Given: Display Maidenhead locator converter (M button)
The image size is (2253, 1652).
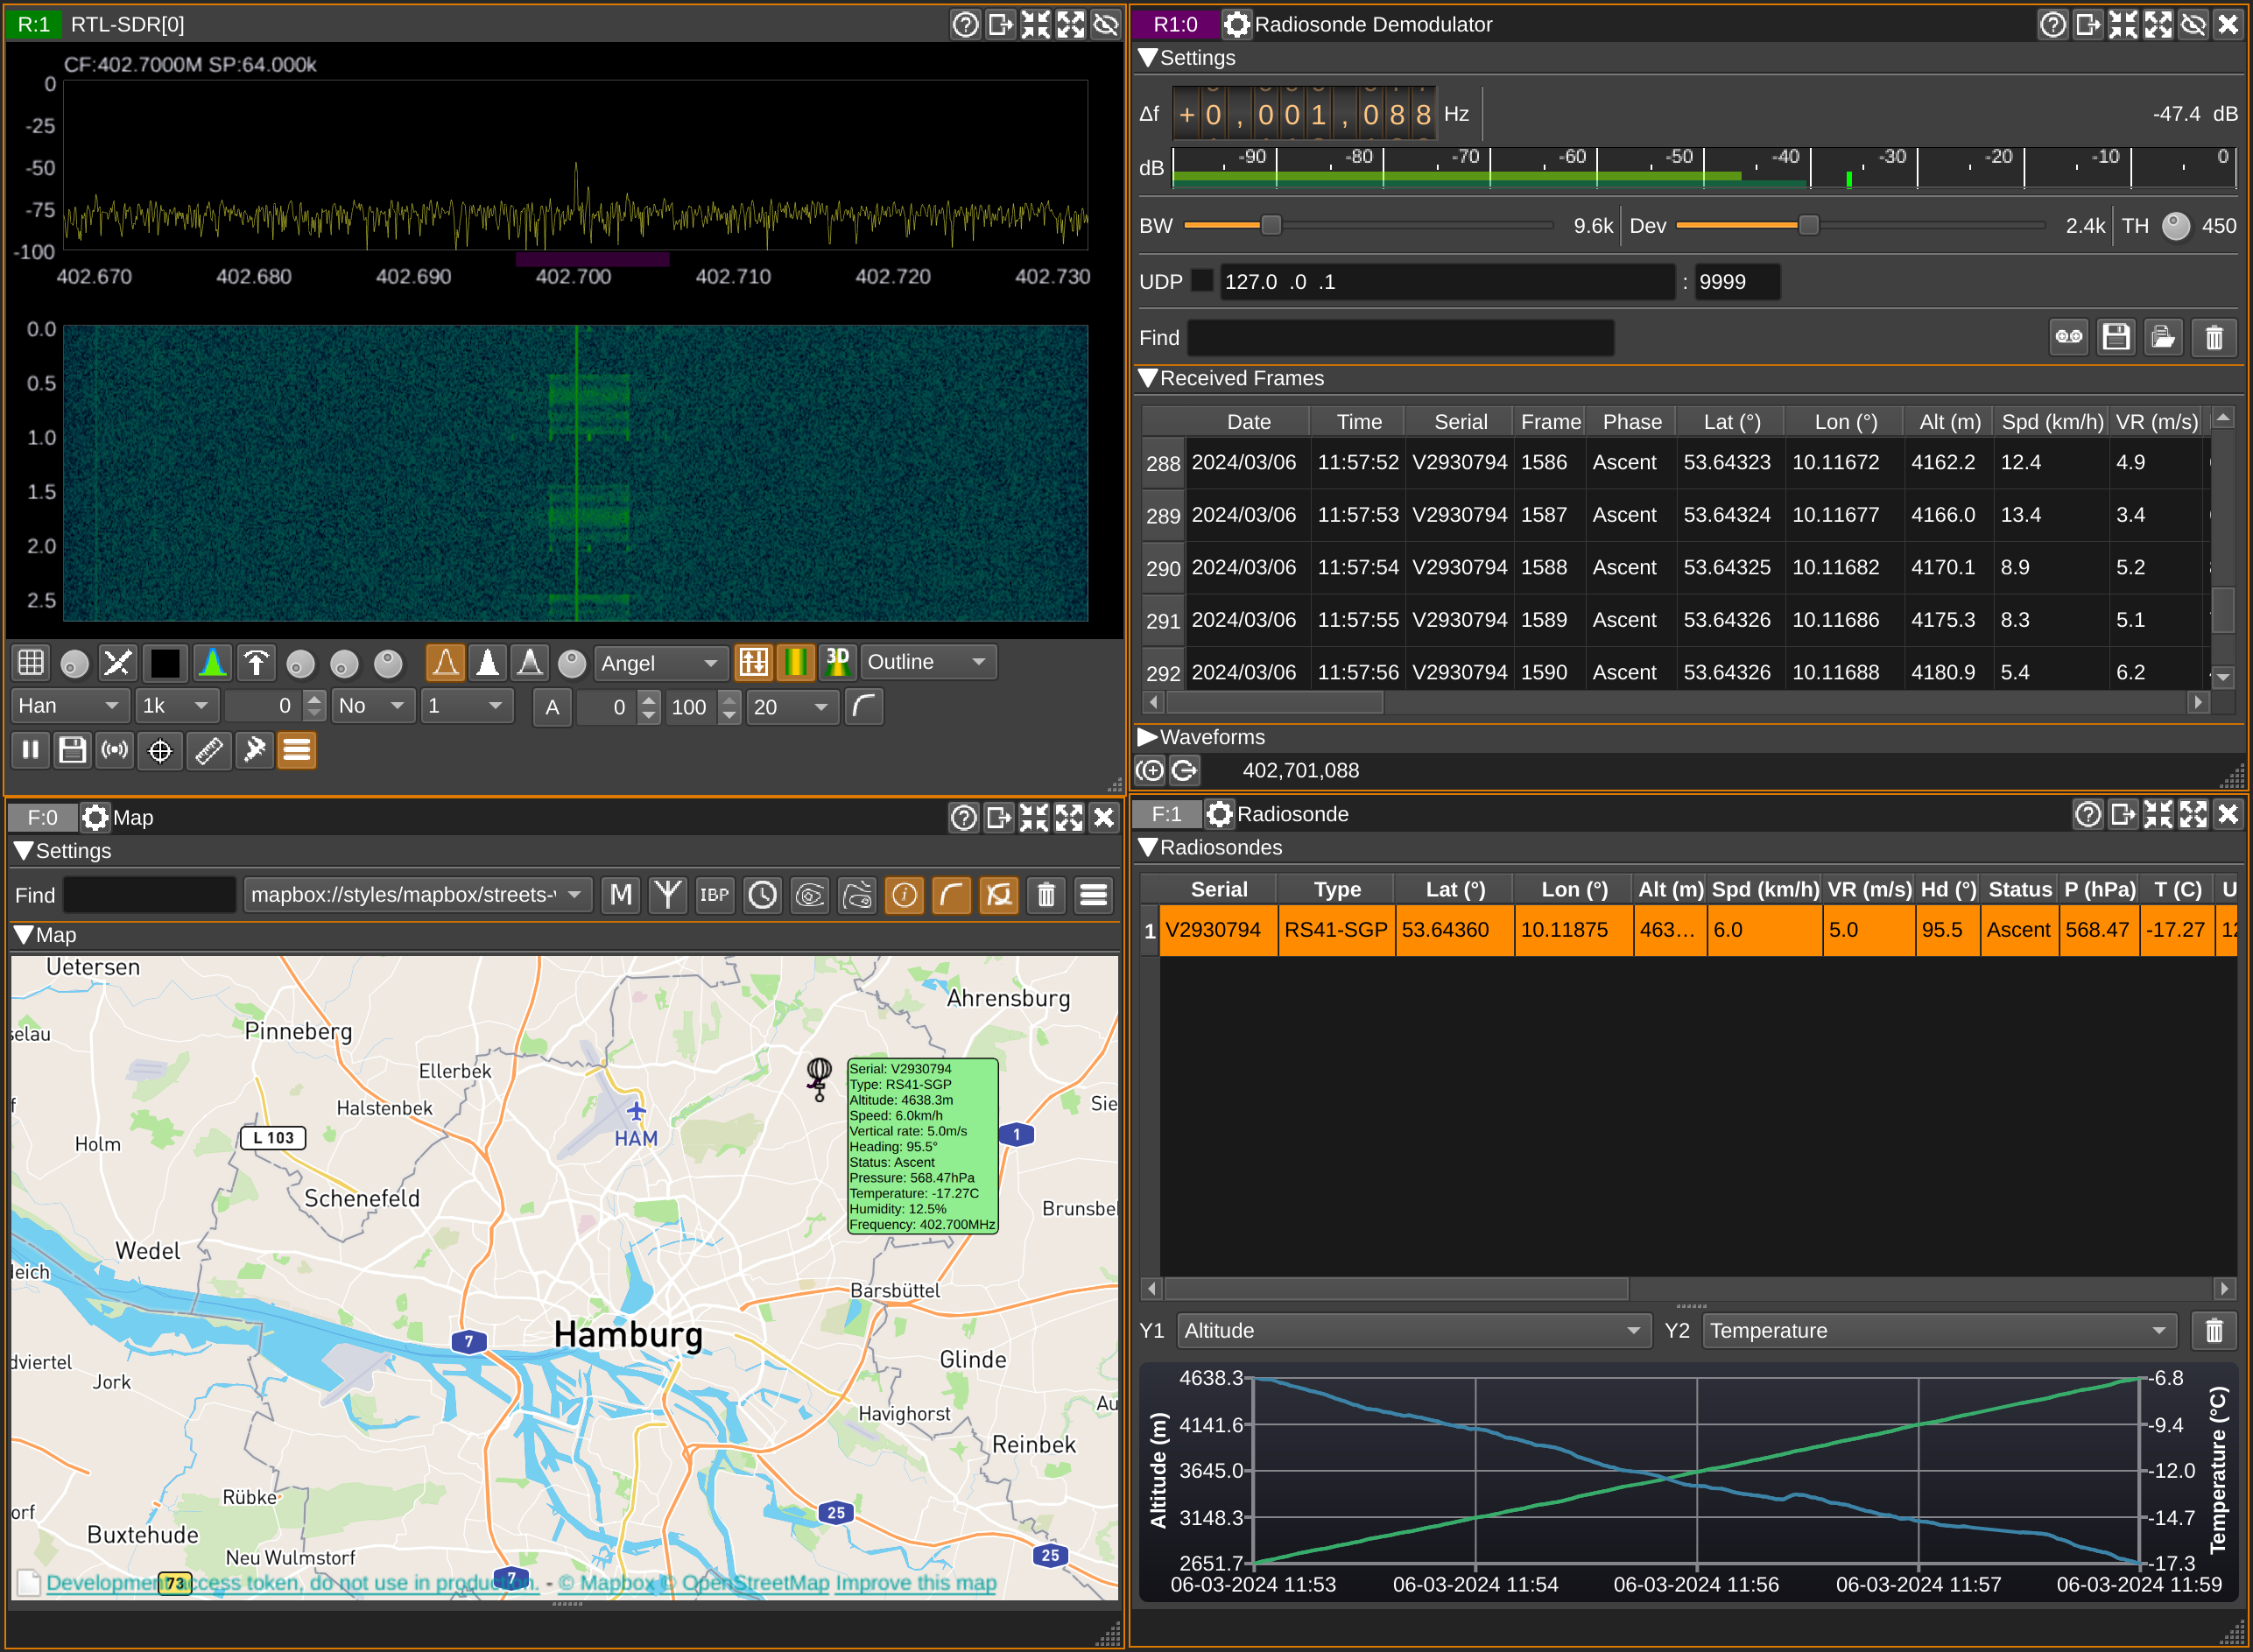Looking at the screenshot, I should coord(621,894).
